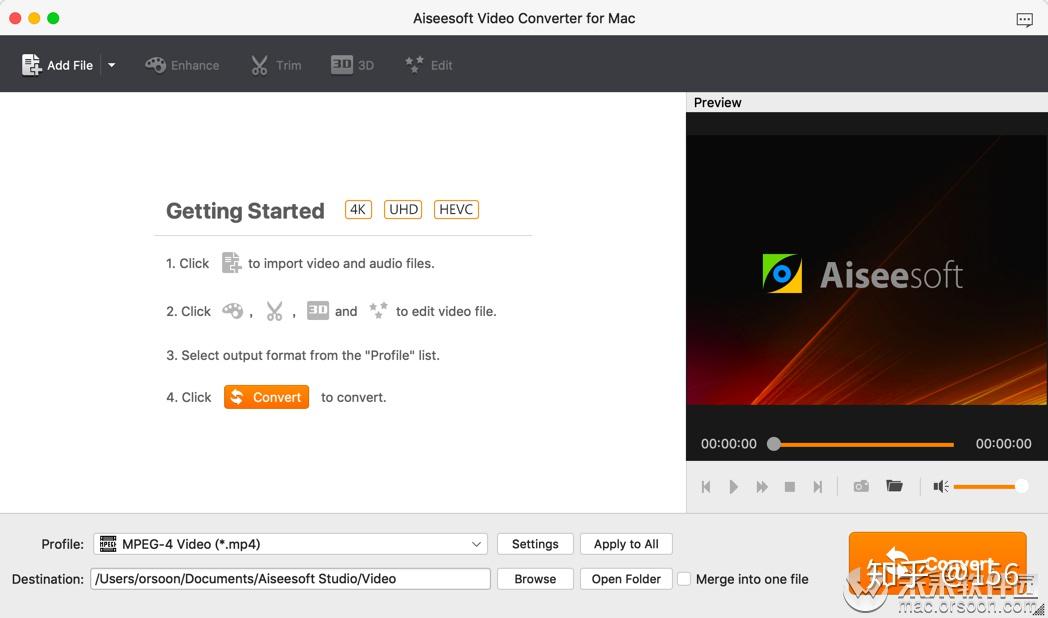Open the Add File dropdown arrow
This screenshot has width=1048, height=618.
click(x=111, y=63)
